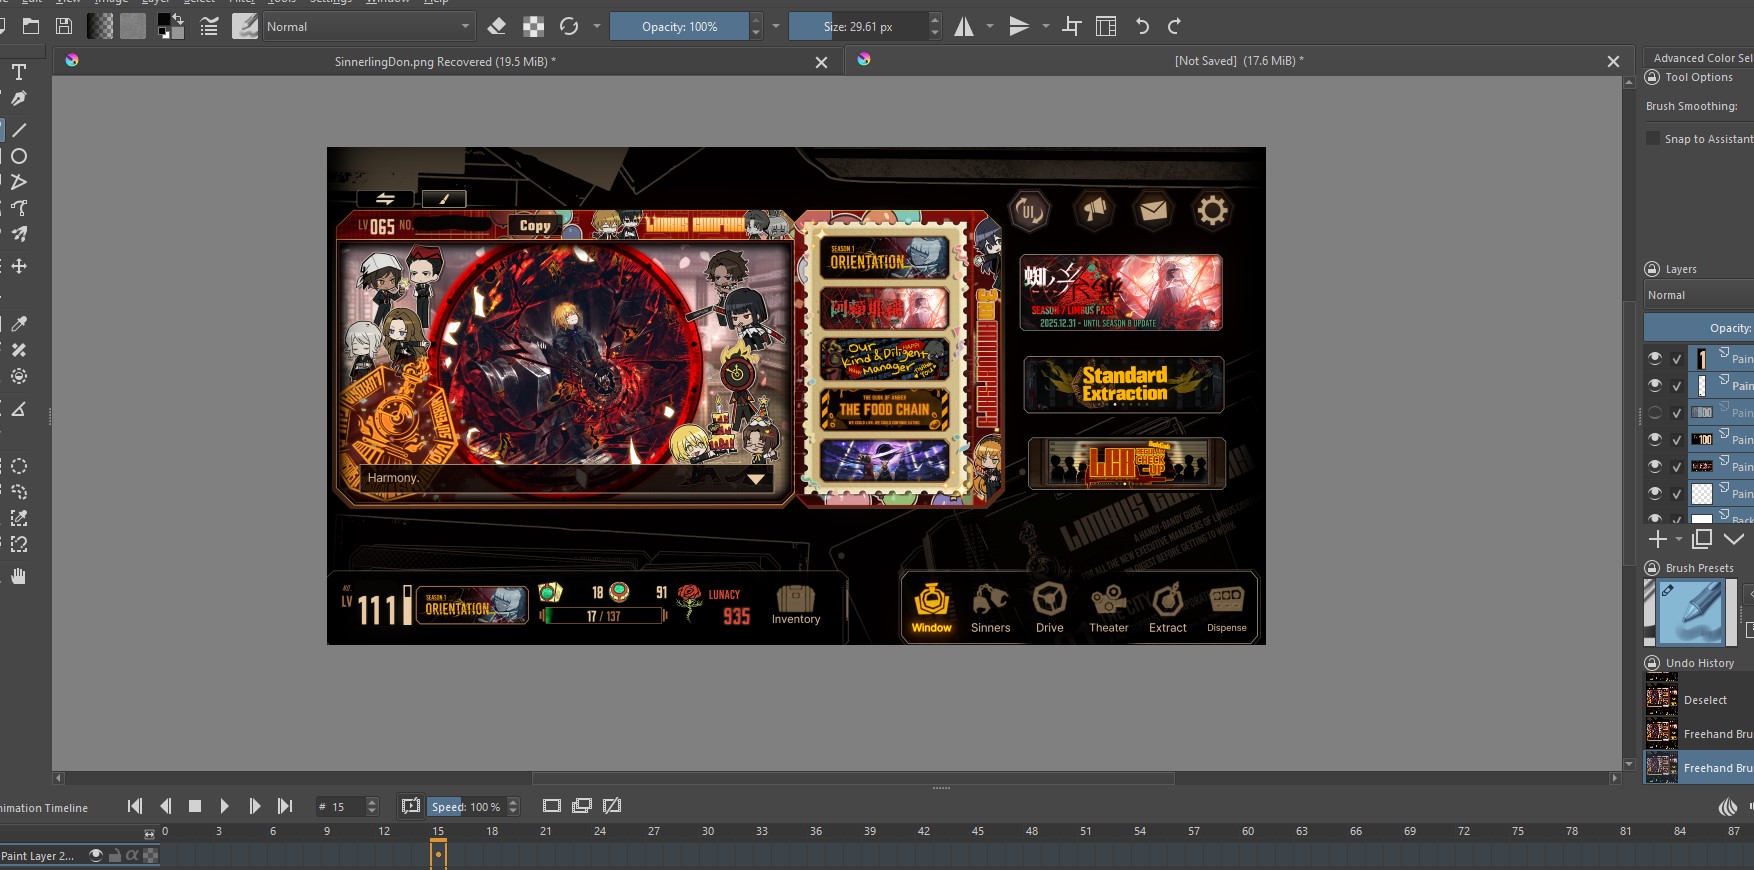This screenshot has width=1754, height=870.
Task: Select the Ellipse shape tool
Action: click(x=18, y=156)
